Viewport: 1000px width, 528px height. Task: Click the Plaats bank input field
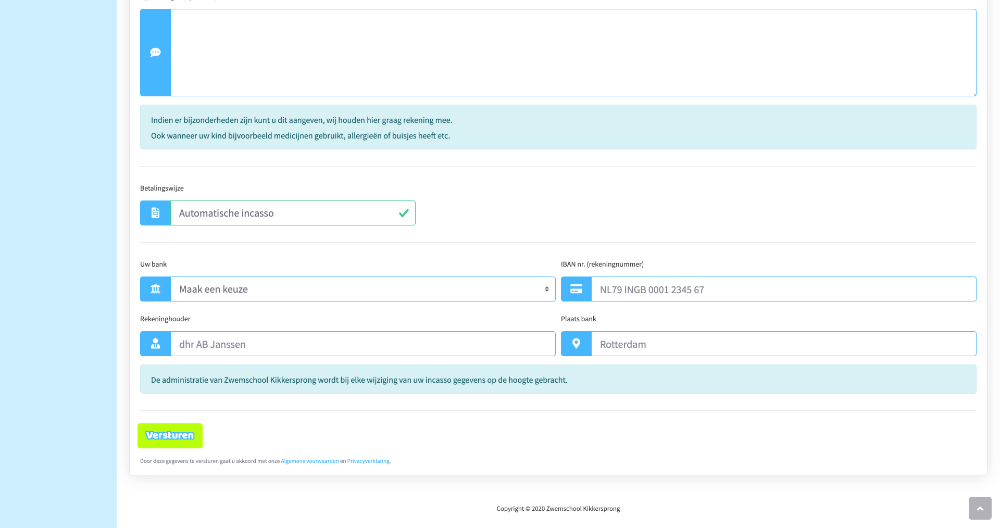780,344
